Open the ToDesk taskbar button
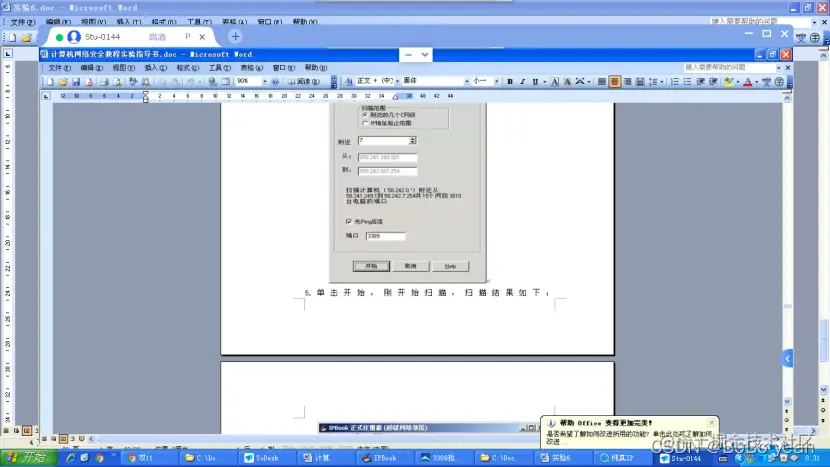830x467 pixels. tap(268, 458)
